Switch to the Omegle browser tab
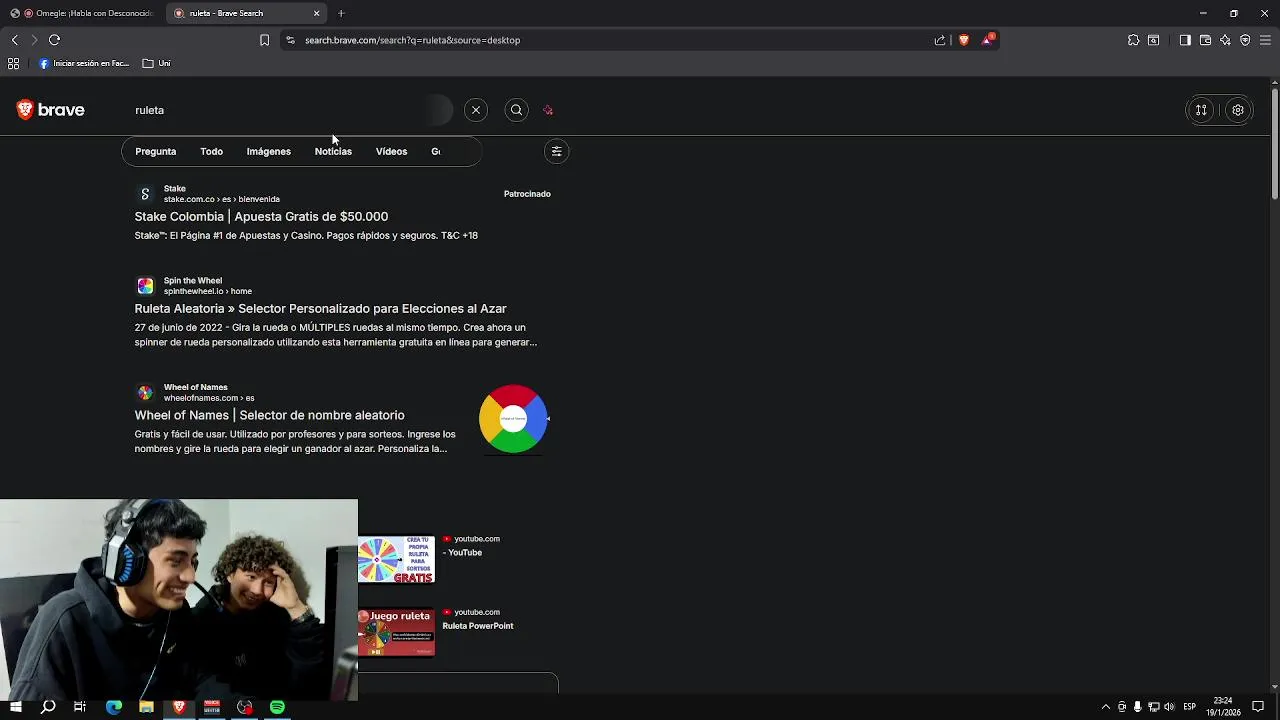The image size is (1280, 720). coord(82,13)
